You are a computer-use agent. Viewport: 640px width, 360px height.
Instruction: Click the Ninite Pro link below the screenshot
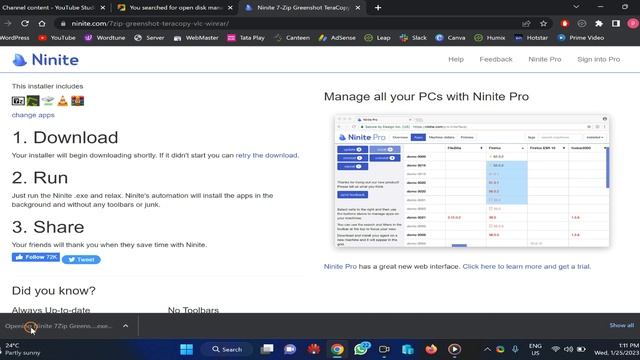pos(340,267)
